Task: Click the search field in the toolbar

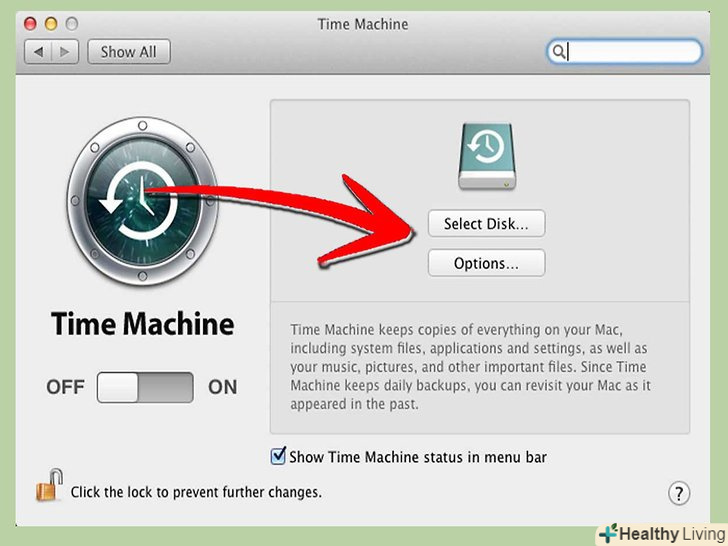Action: tap(624, 52)
